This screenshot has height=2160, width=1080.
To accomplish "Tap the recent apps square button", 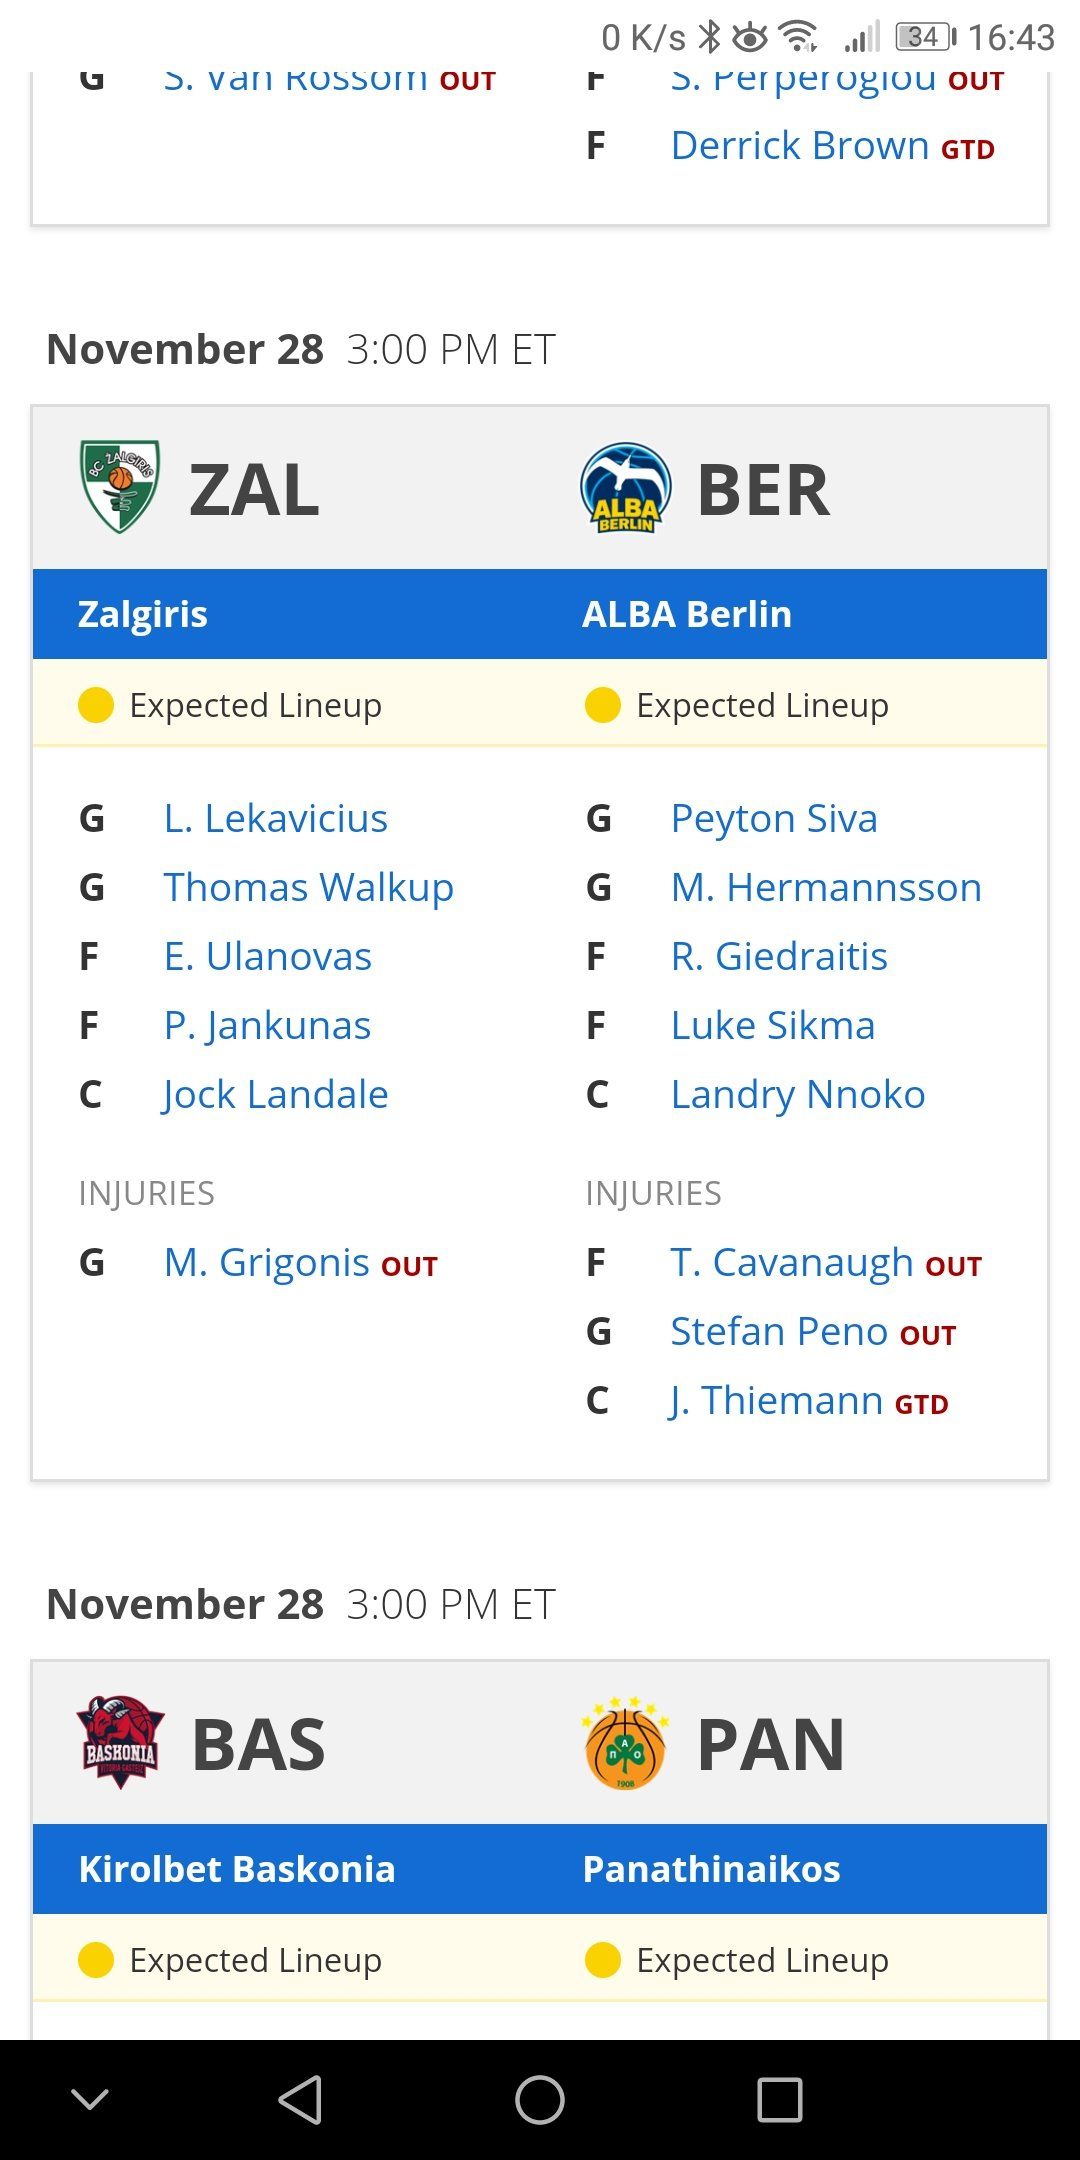I will 780,2099.
